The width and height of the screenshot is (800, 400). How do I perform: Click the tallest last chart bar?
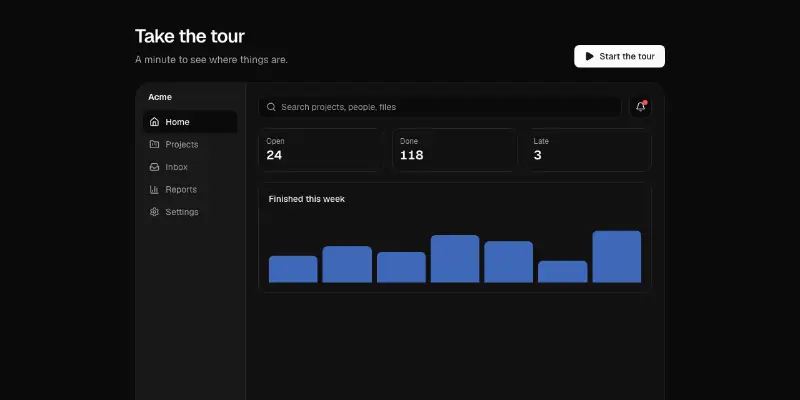[616, 257]
